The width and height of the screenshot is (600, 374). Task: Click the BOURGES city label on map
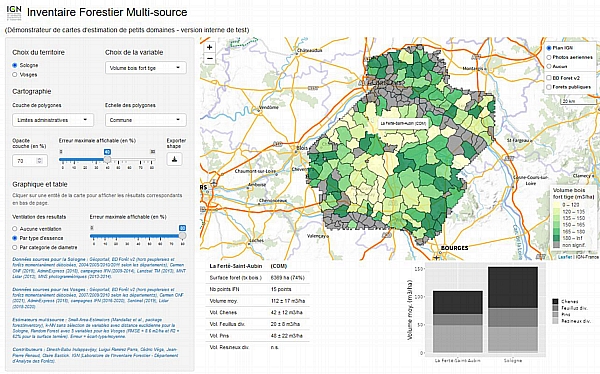(454, 248)
